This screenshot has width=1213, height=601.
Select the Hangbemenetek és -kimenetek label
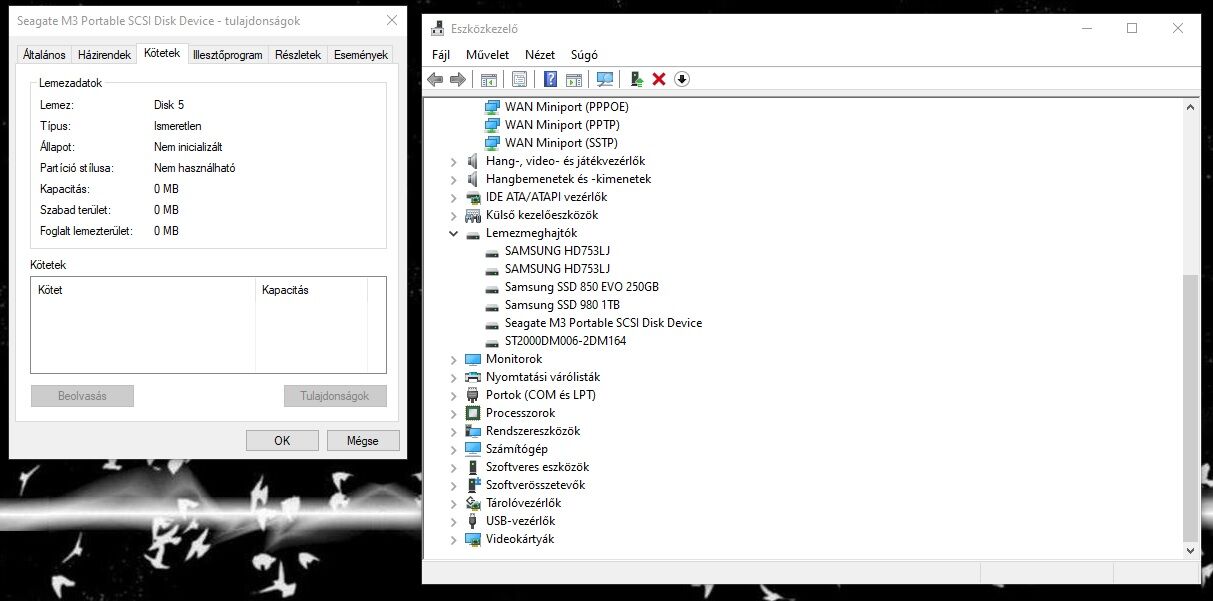[x=568, y=179]
